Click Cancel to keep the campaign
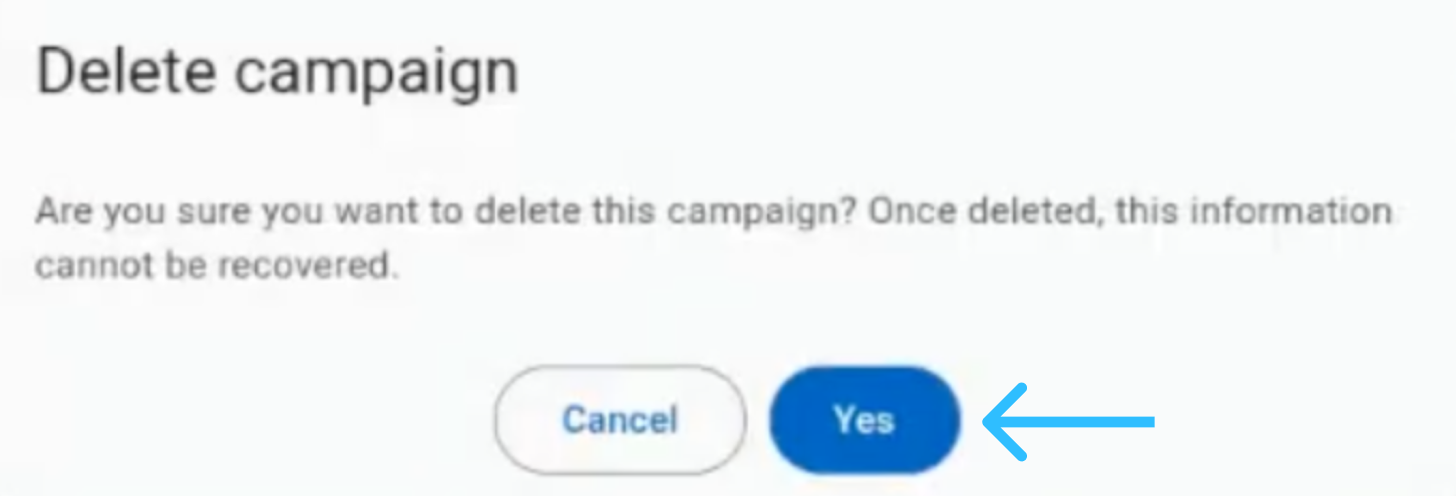 [620, 420]
